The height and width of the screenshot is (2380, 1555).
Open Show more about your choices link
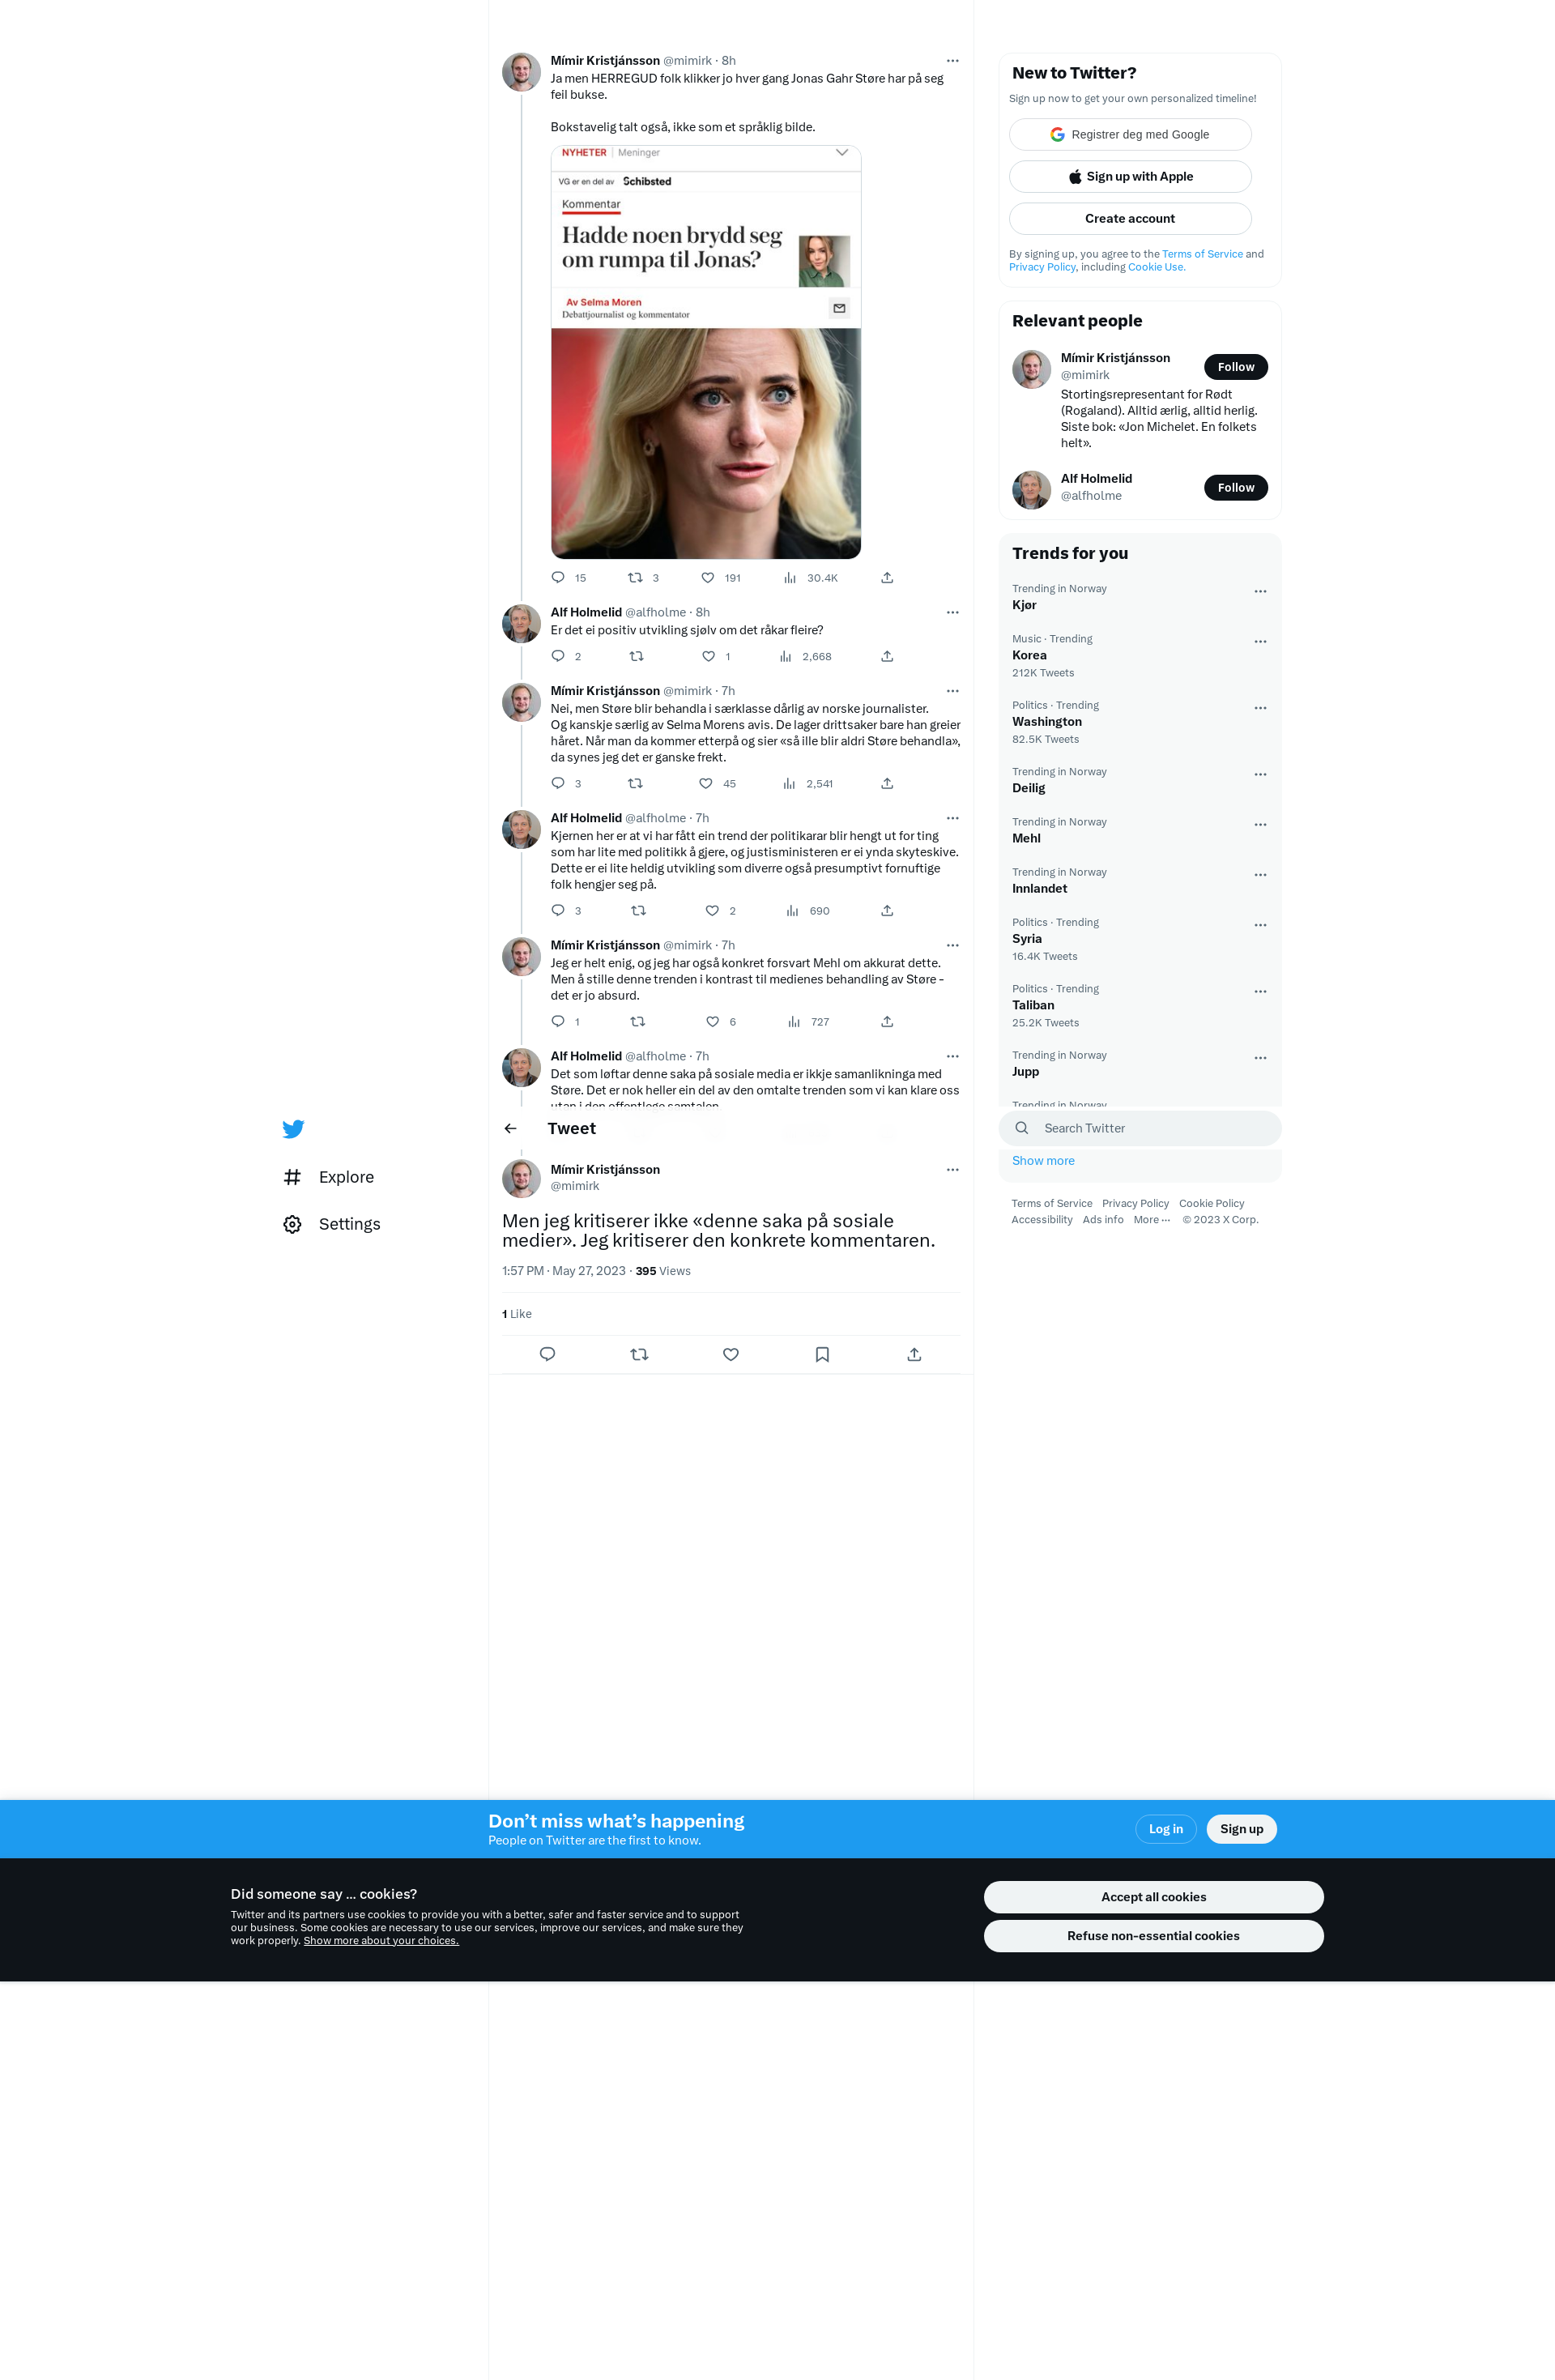(381, 1940)
